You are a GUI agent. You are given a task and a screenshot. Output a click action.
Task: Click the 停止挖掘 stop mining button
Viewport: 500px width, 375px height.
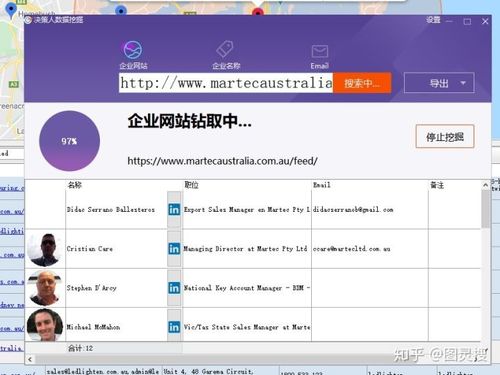coord(445,136)
